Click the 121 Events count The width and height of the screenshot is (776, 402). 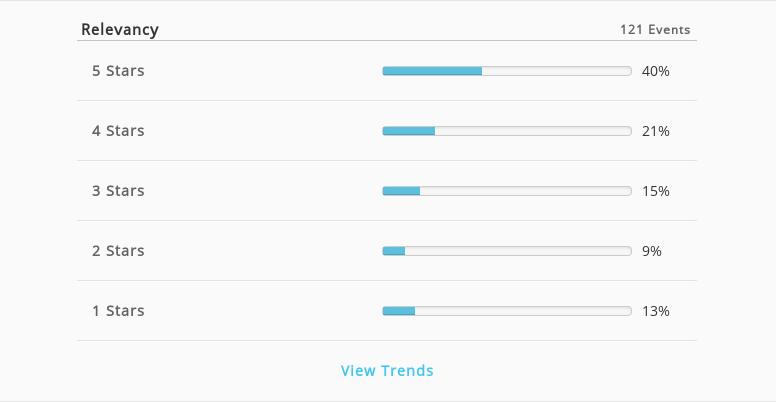pyautogui.click(x=655, y=30)
